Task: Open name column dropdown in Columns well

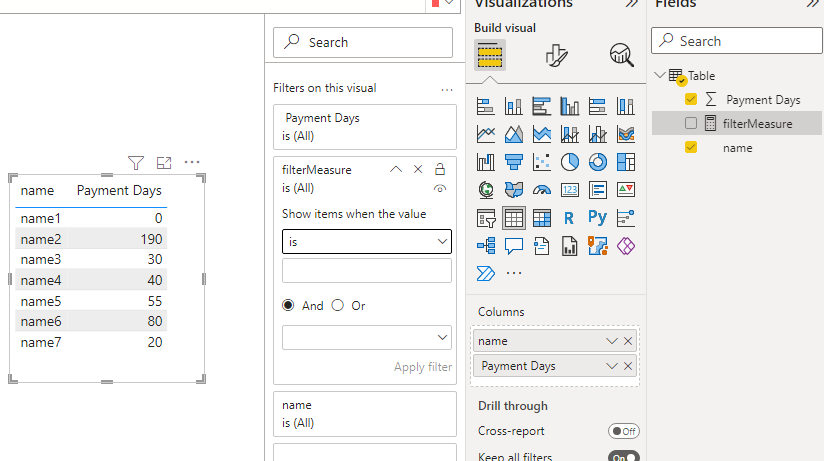Action: tap(611, 341)
